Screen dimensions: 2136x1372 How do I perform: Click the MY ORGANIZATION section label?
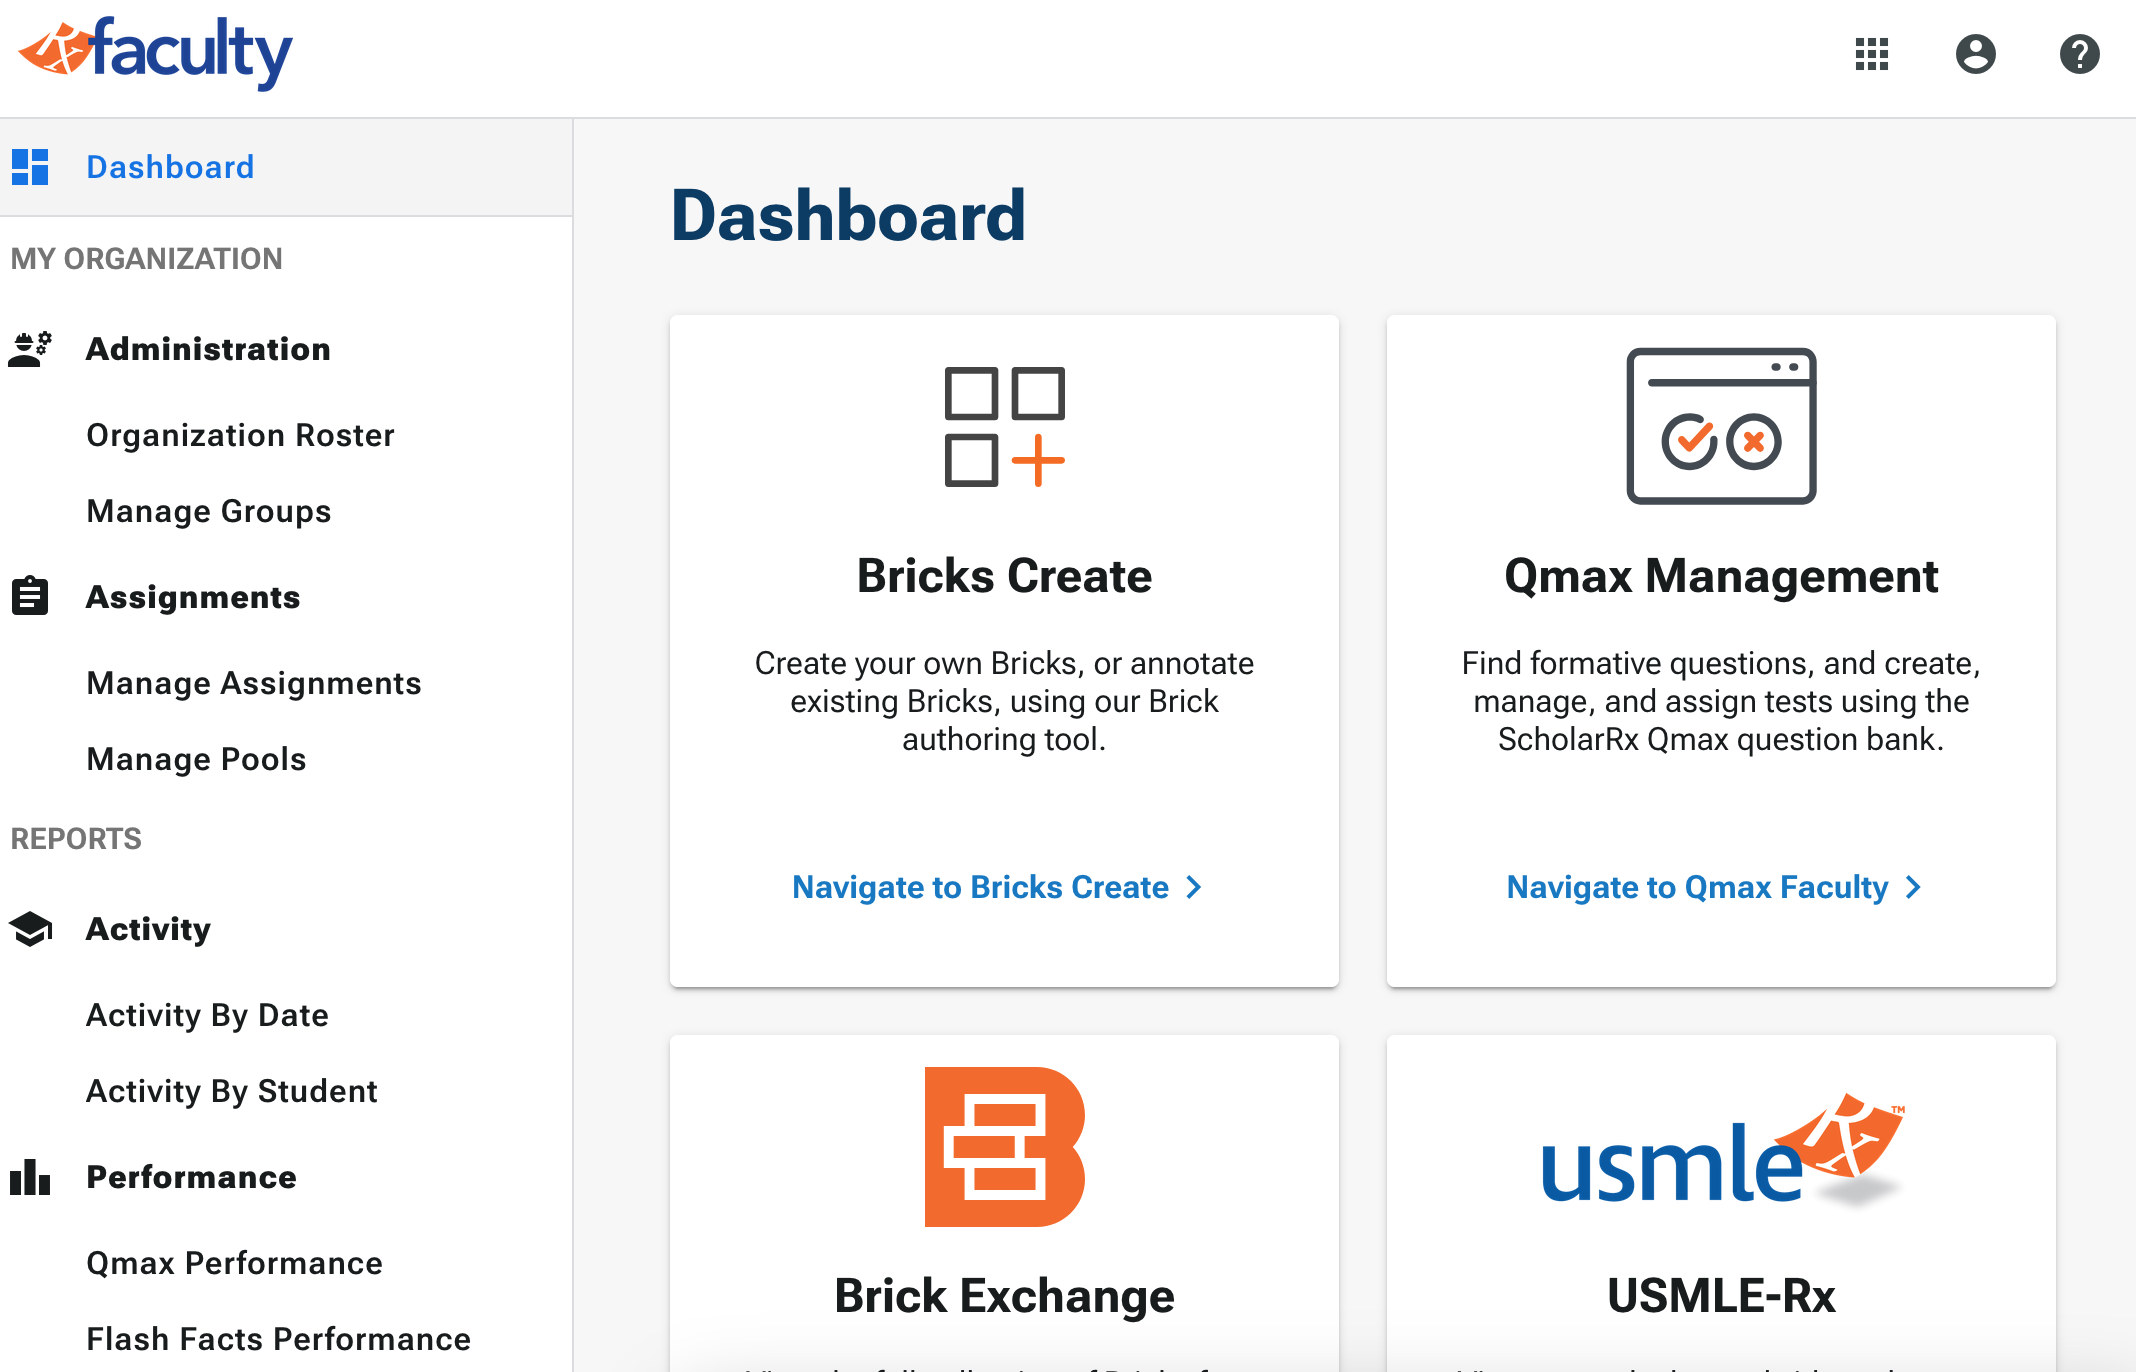[x=147, y=259]
